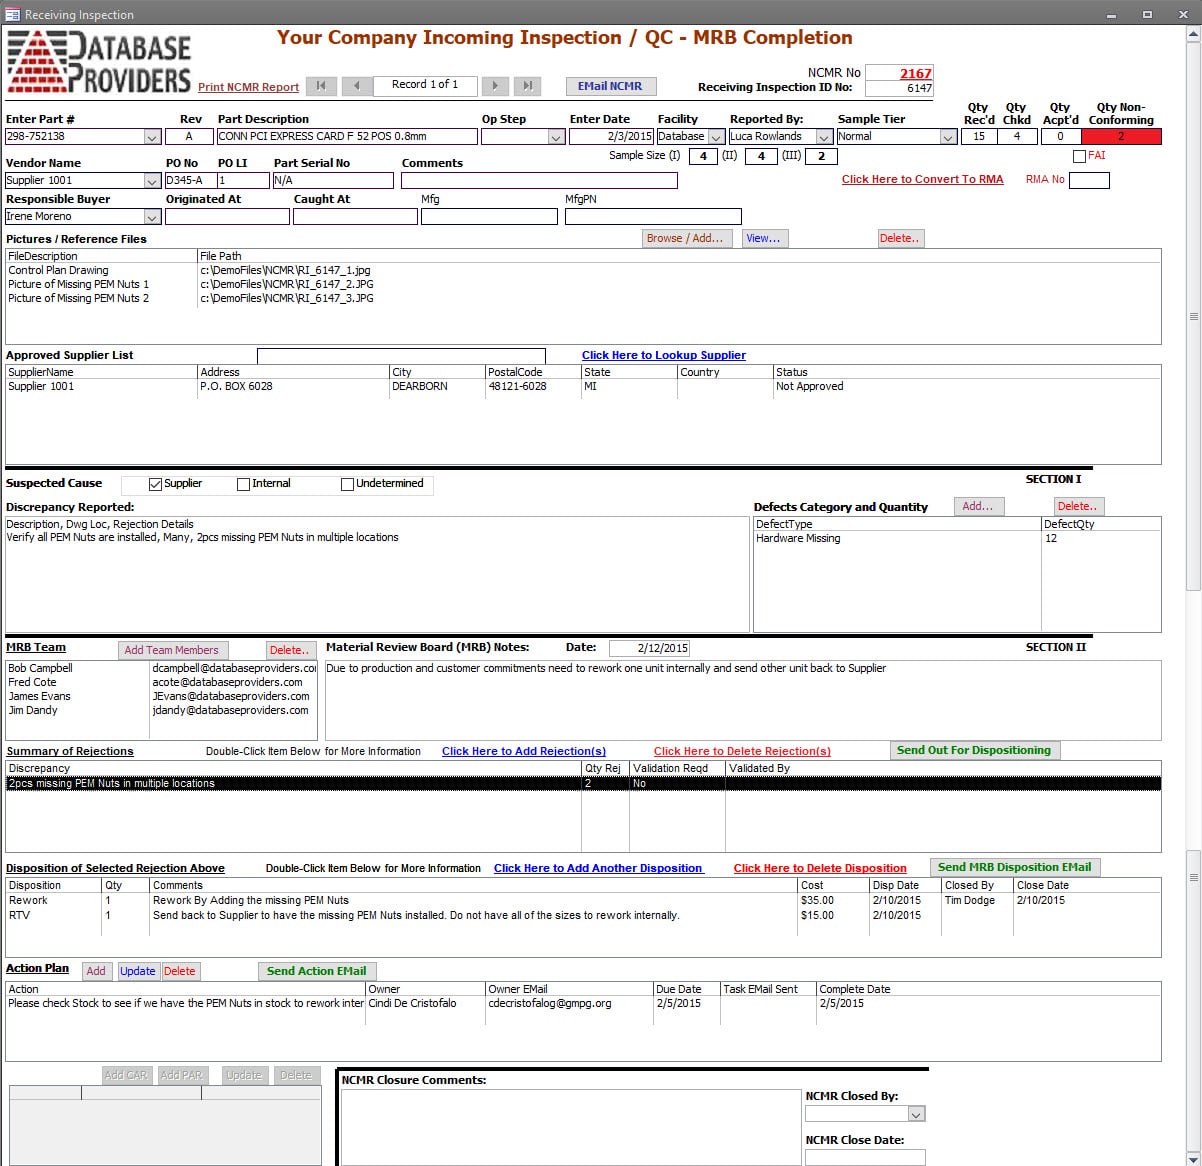Add a new action plan item
The image size is (1202, 1166).
coord(96,971)
